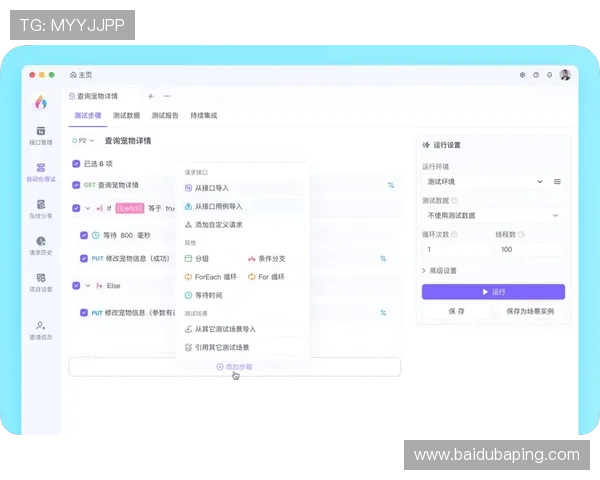Open the 在线分享 sidebar section
The image size is (600, 480).
pos(41,209)
